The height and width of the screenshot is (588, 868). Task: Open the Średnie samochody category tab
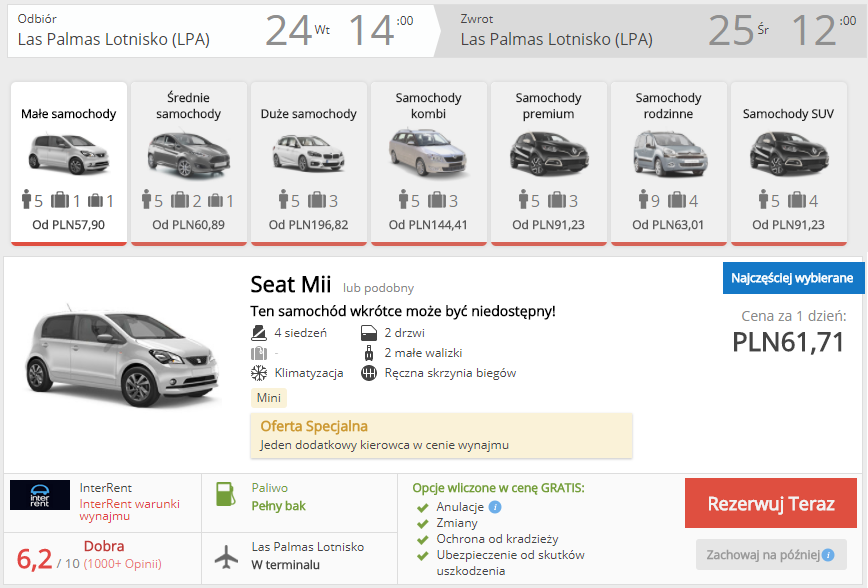189,163
